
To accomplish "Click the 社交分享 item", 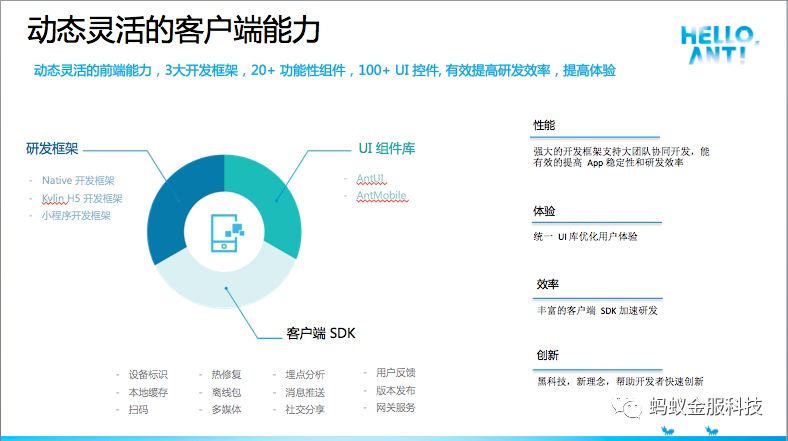I will click(x=305, y=409).
